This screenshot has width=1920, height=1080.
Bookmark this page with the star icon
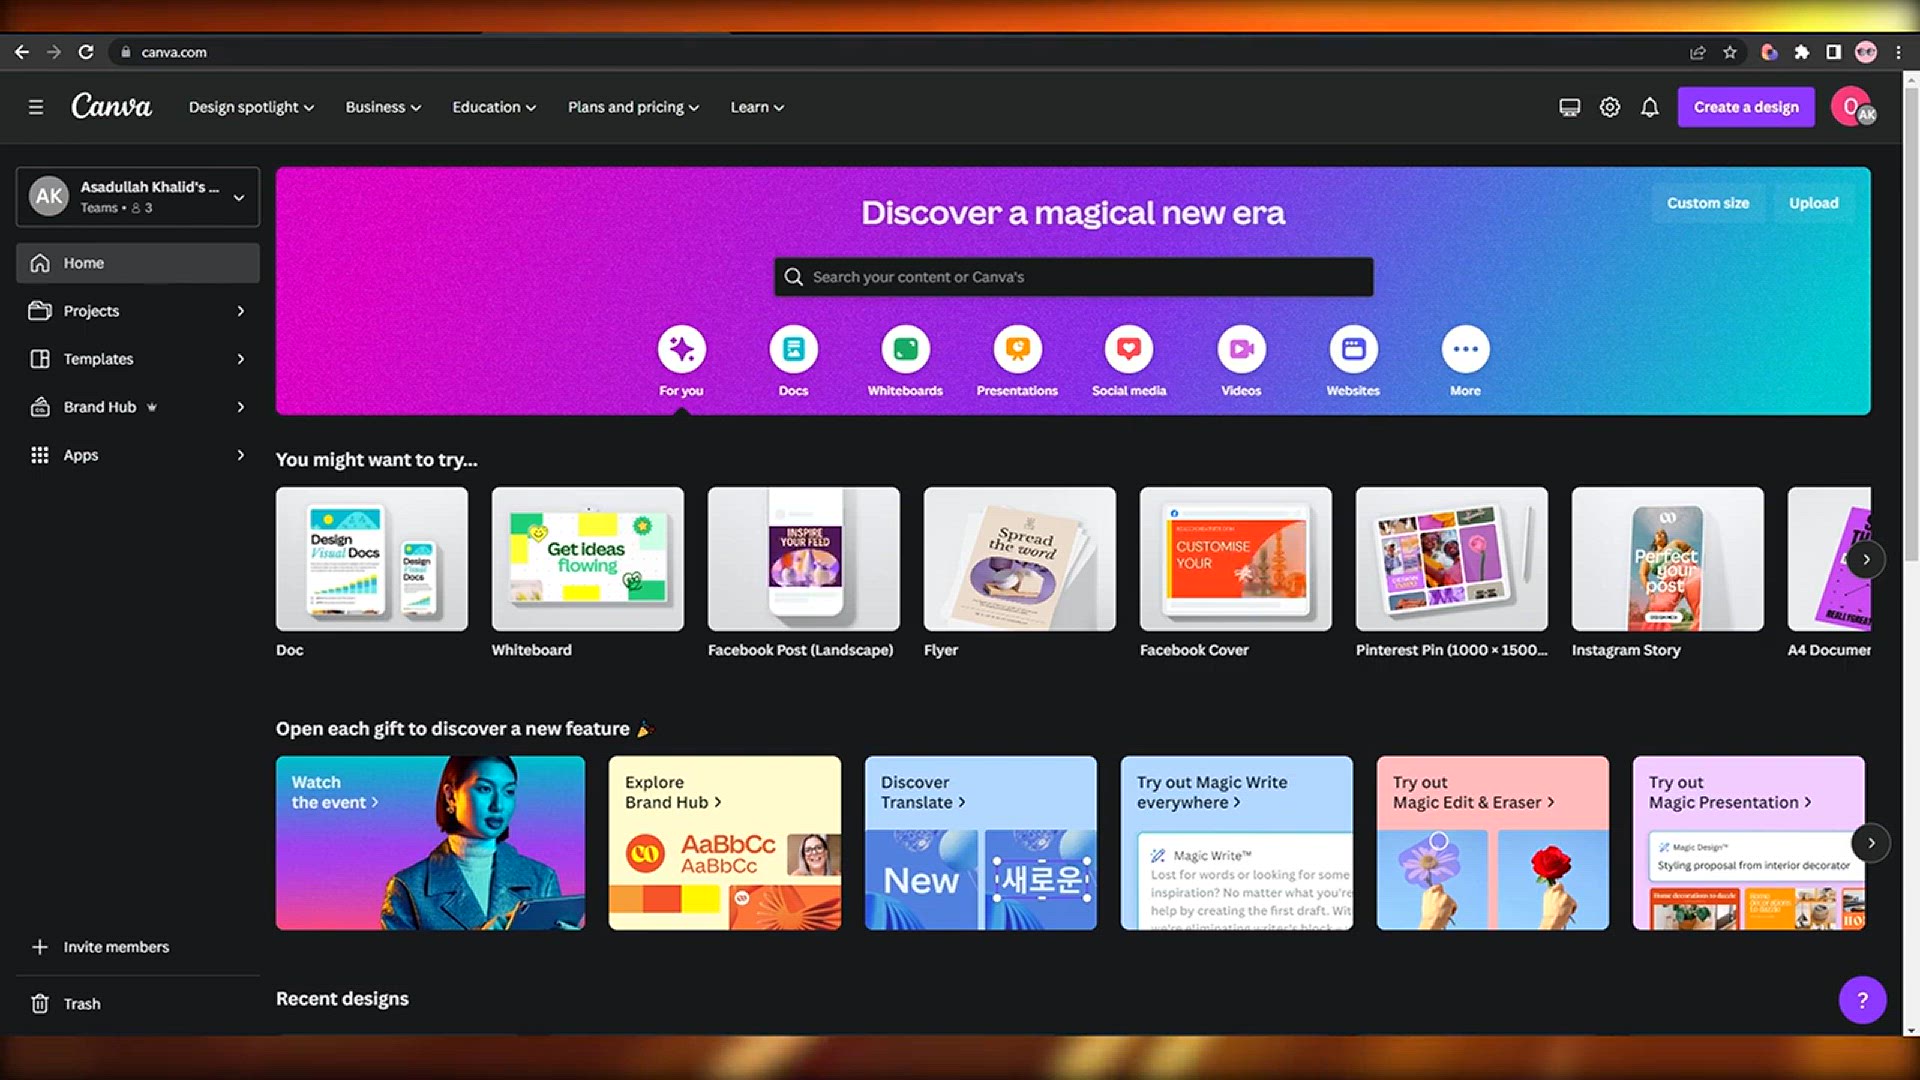point(1730,52)
